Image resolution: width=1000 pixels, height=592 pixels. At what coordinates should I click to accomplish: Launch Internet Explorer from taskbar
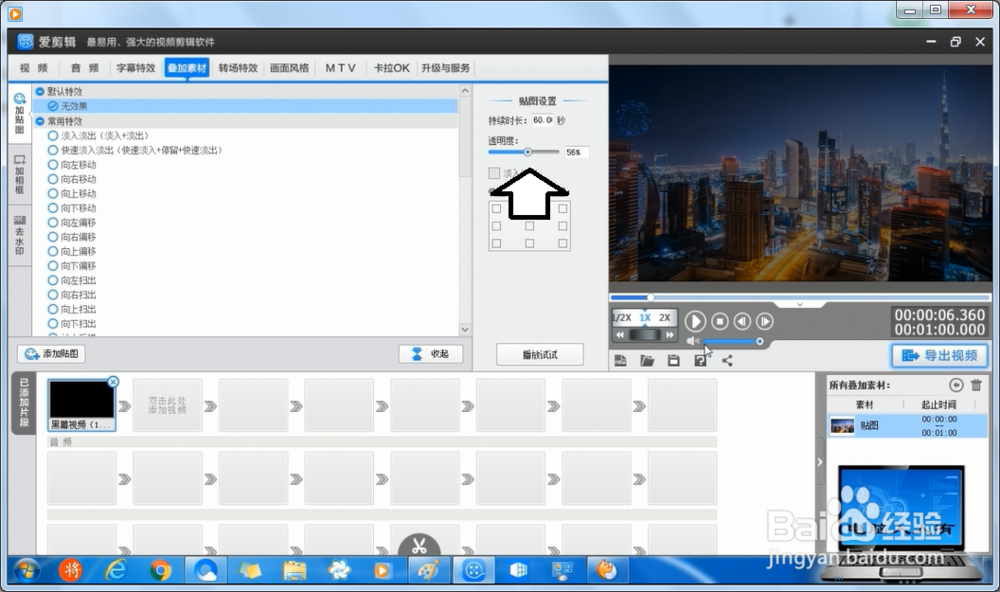pyautogui.click(x=116, y=570)
